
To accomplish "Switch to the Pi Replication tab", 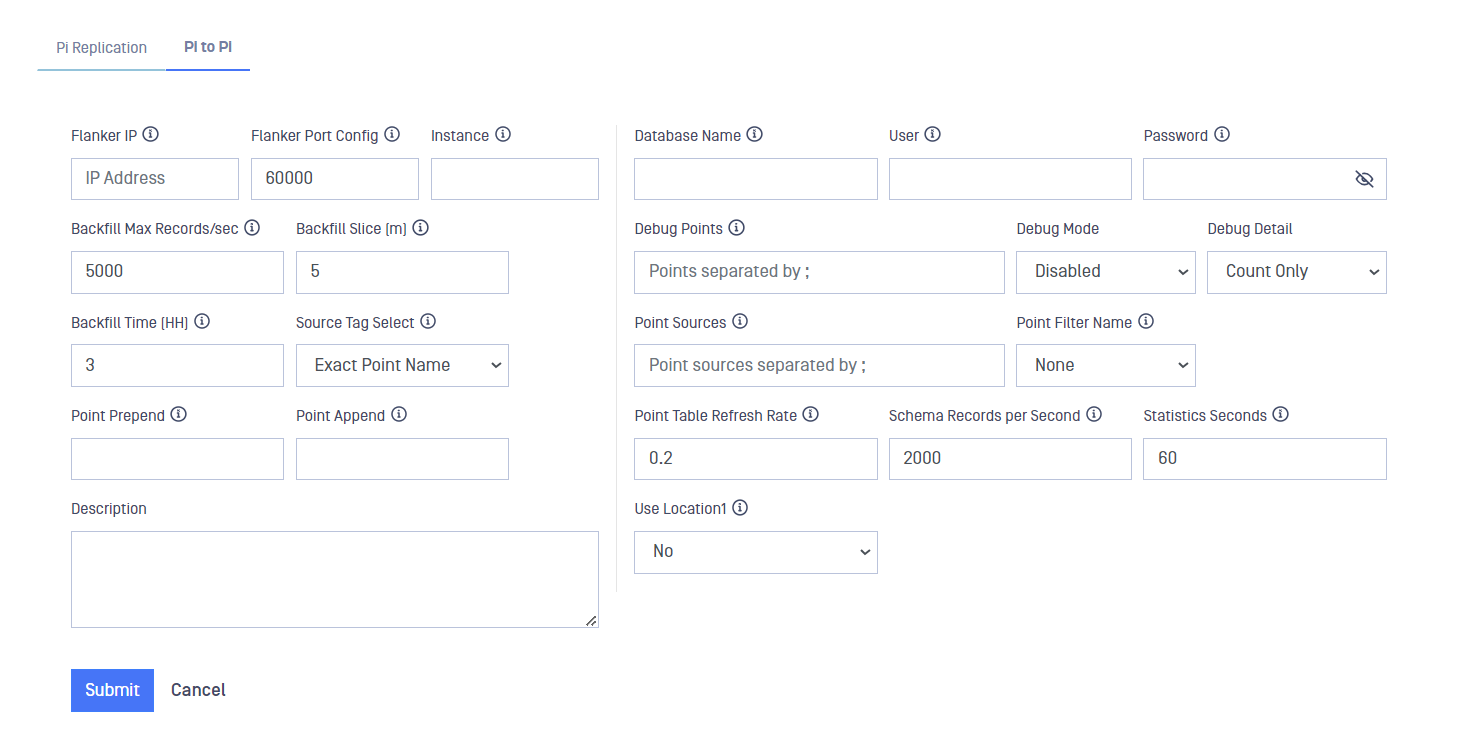I will 102,48.
